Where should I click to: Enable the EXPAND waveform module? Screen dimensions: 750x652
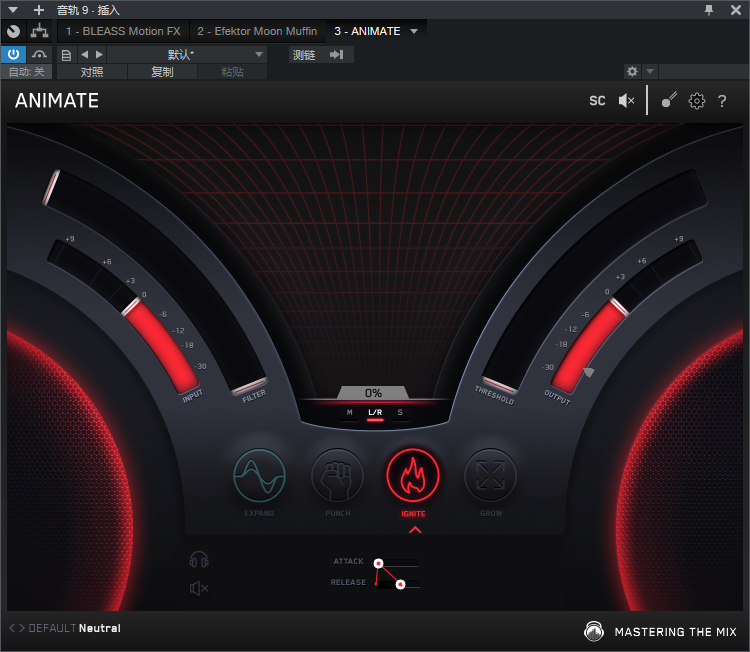point(259,475)
